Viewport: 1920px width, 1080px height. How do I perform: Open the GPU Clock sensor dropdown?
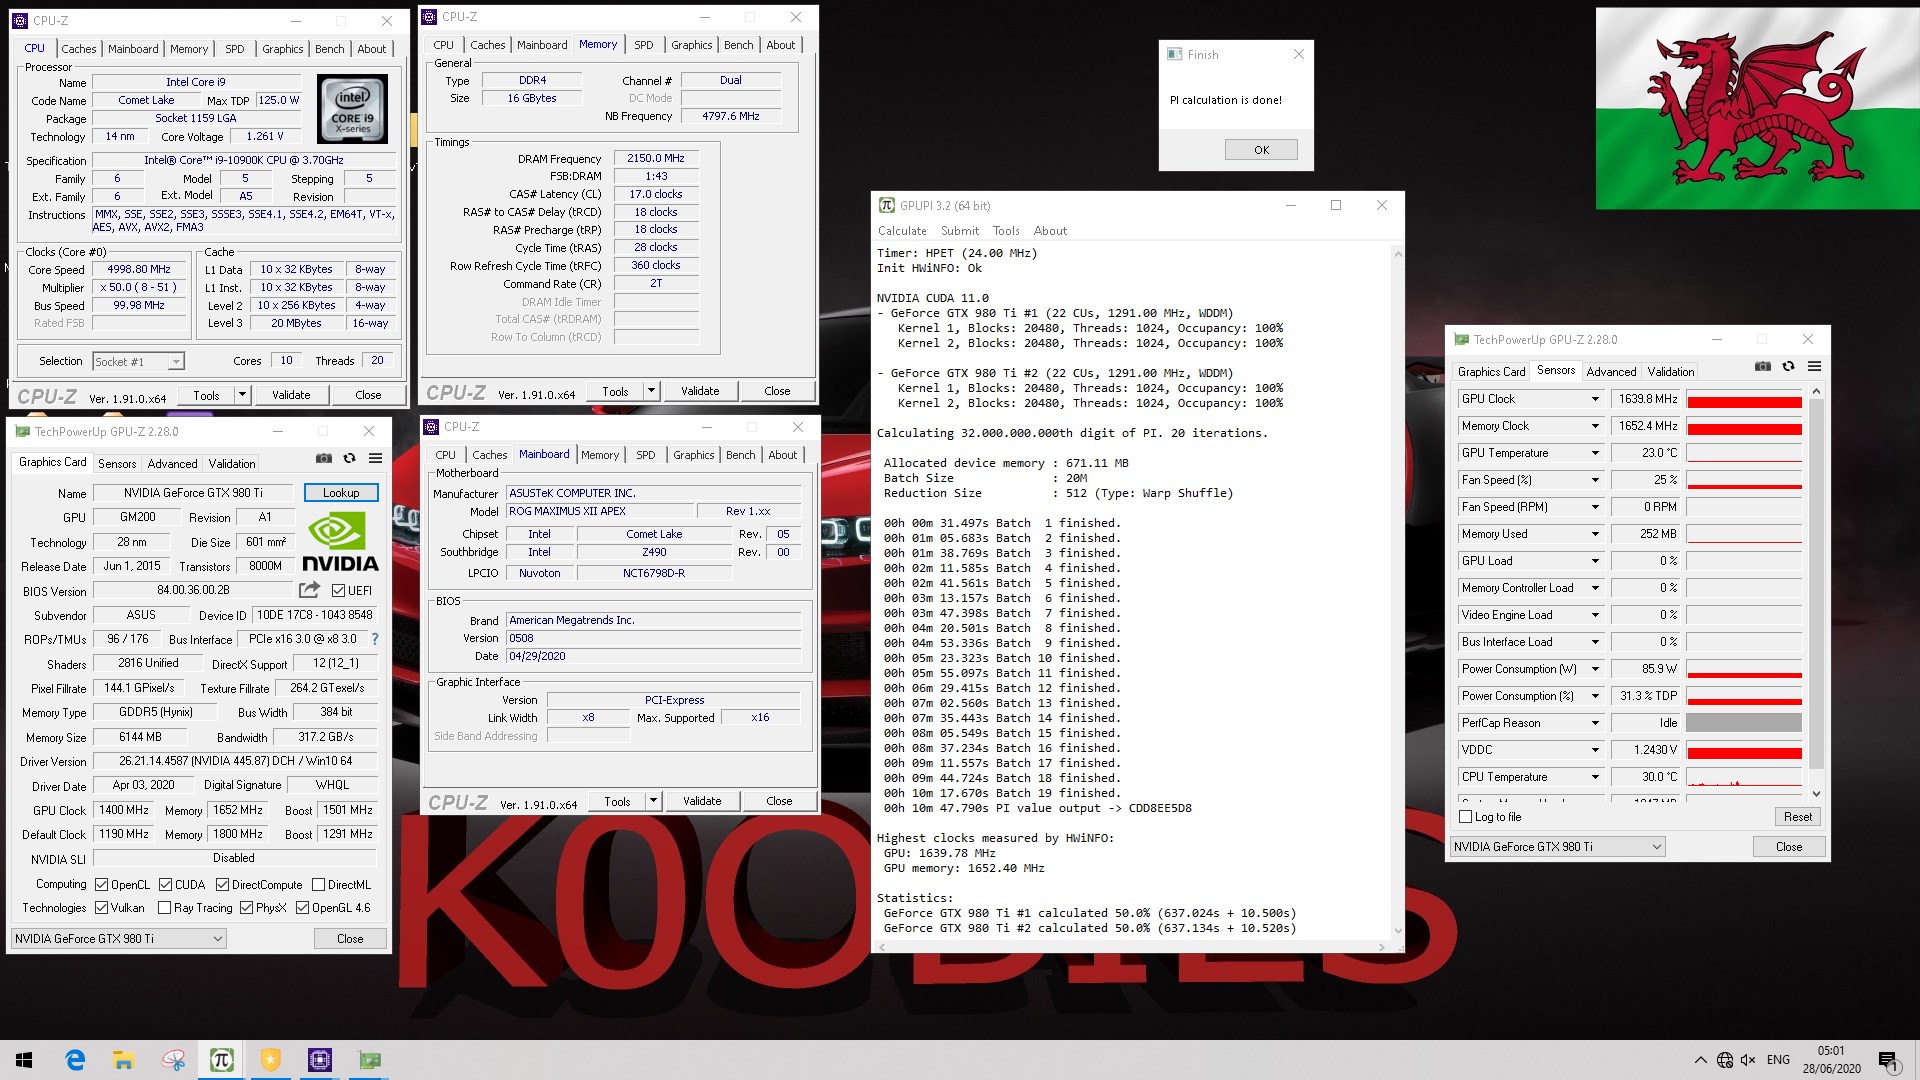click(1595, 399)
